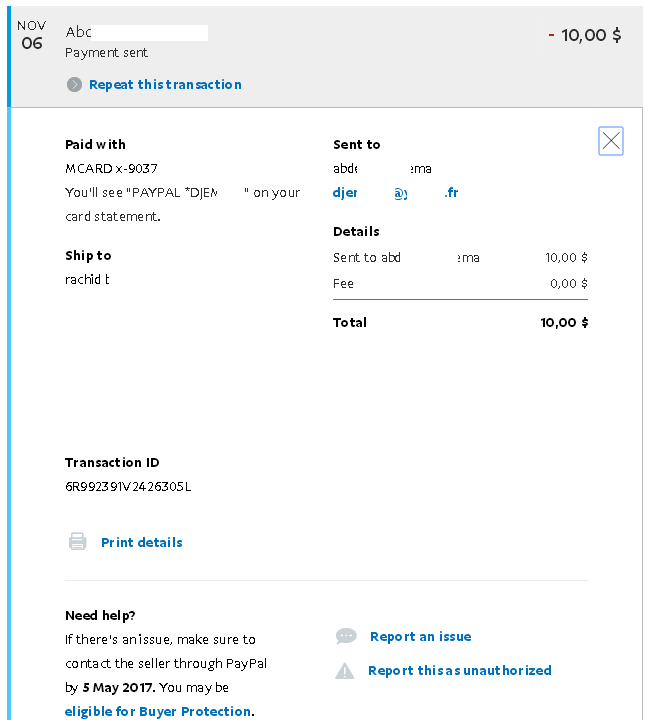Click the recipient's email address link
Screen dimensions: 651x720
(x=395, y=193)
